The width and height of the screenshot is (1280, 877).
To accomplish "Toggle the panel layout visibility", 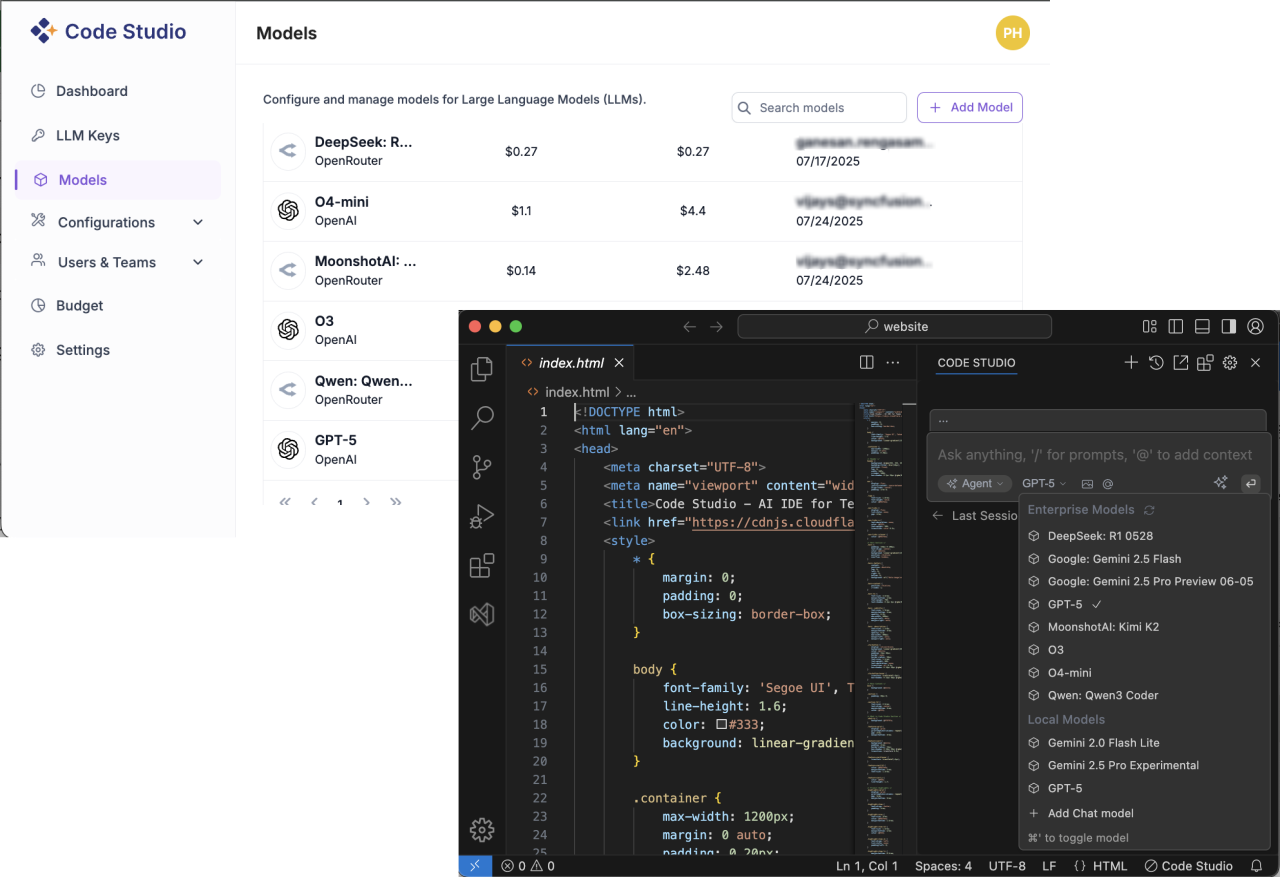I will click(x=1201, y=325).
